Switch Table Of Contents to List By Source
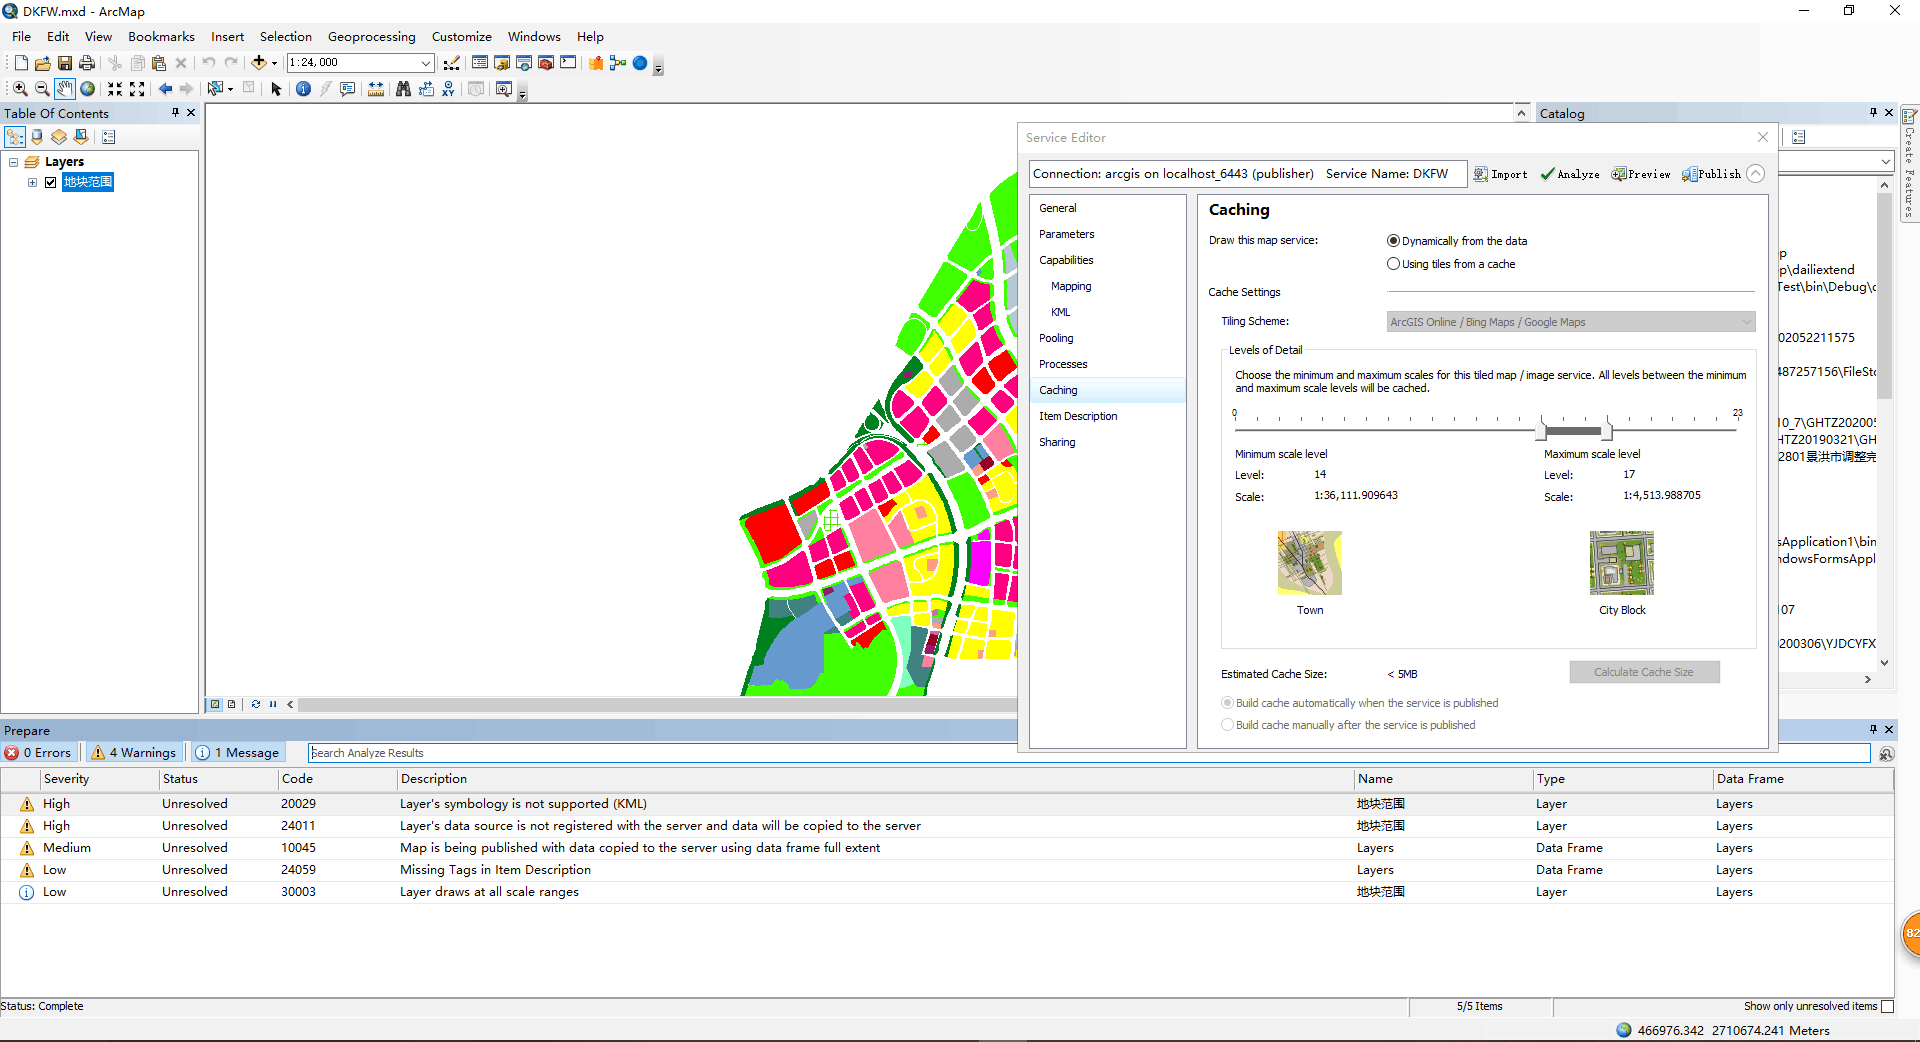Viewport: 1920px width, 1042px height. coord(36,137)
